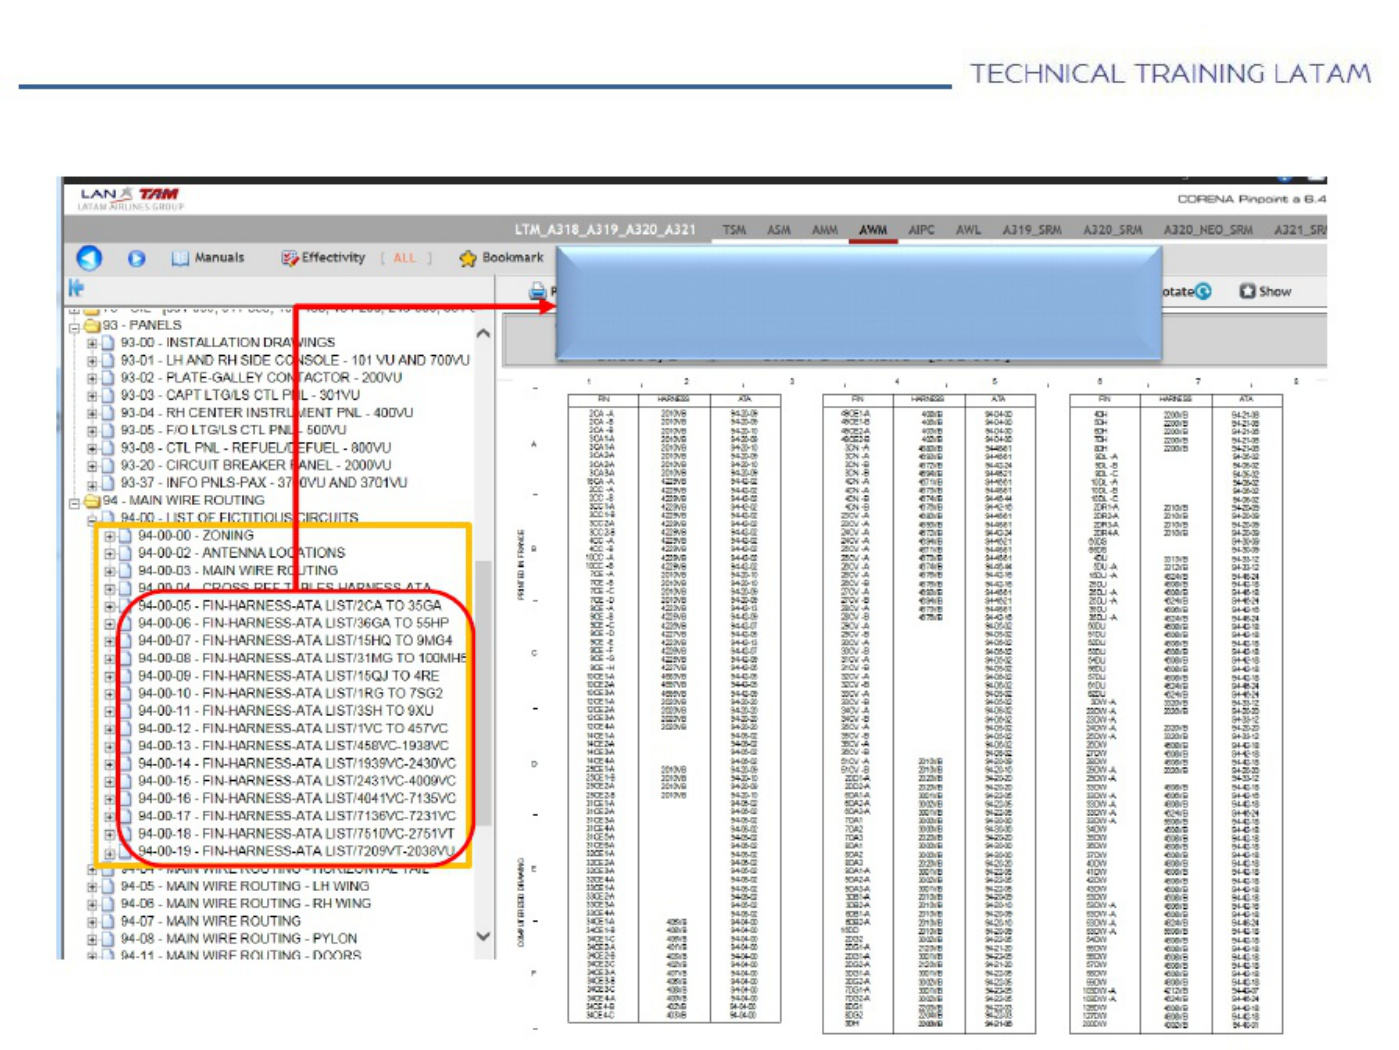Collapse the 93 - PANELS node

74,326
